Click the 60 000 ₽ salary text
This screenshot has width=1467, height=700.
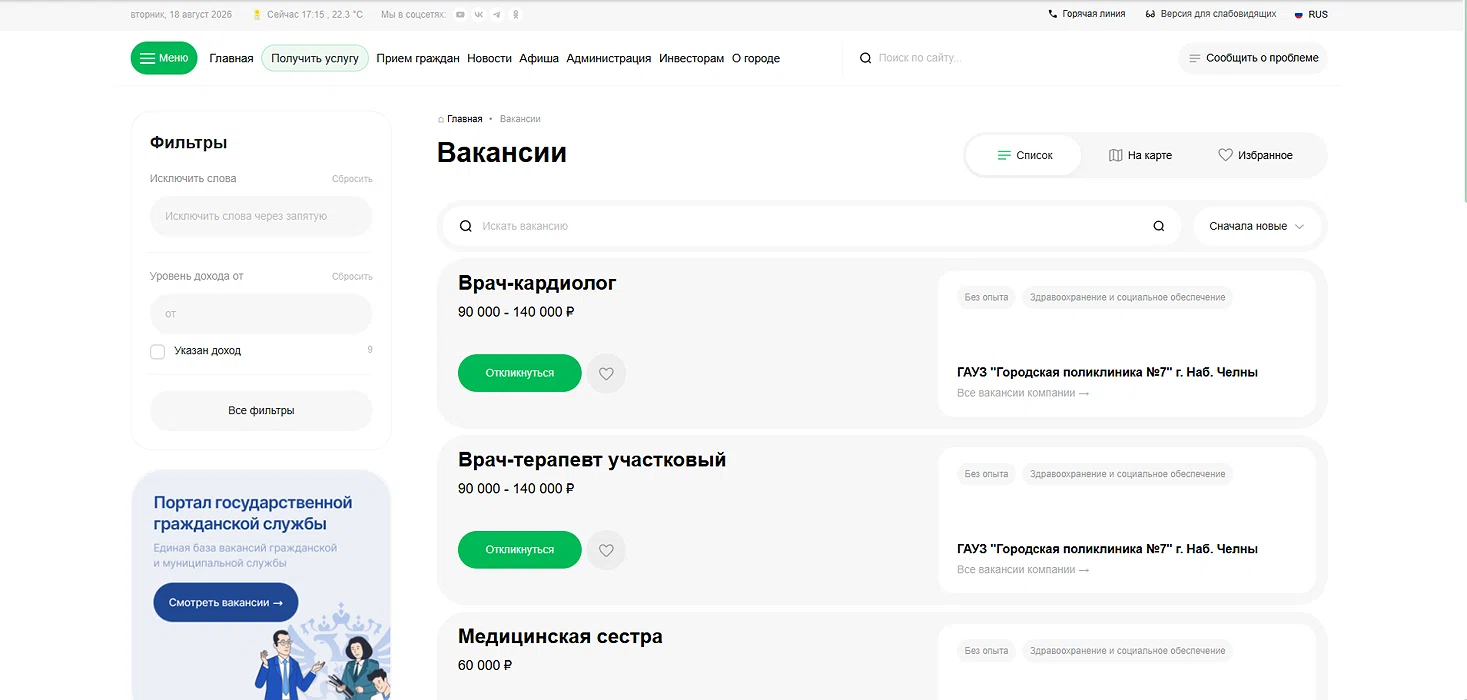click(x=485, y=665)
